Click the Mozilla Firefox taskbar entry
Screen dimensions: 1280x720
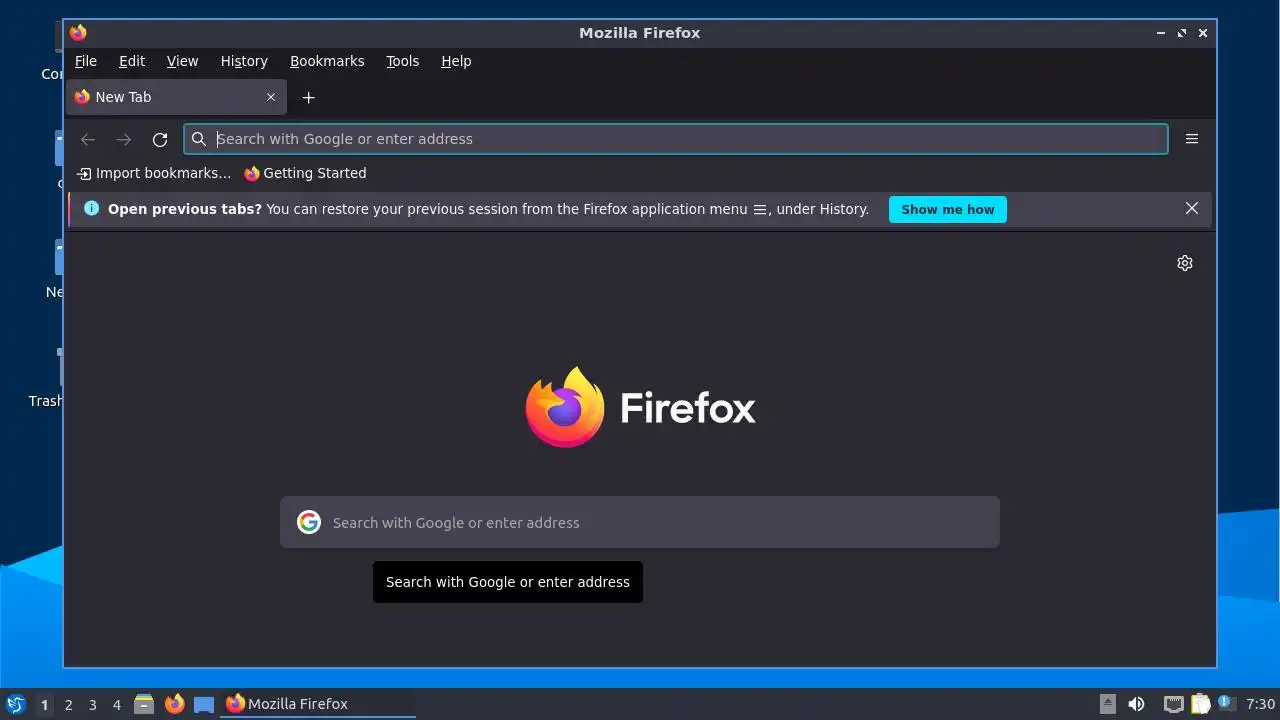point(318,704)
